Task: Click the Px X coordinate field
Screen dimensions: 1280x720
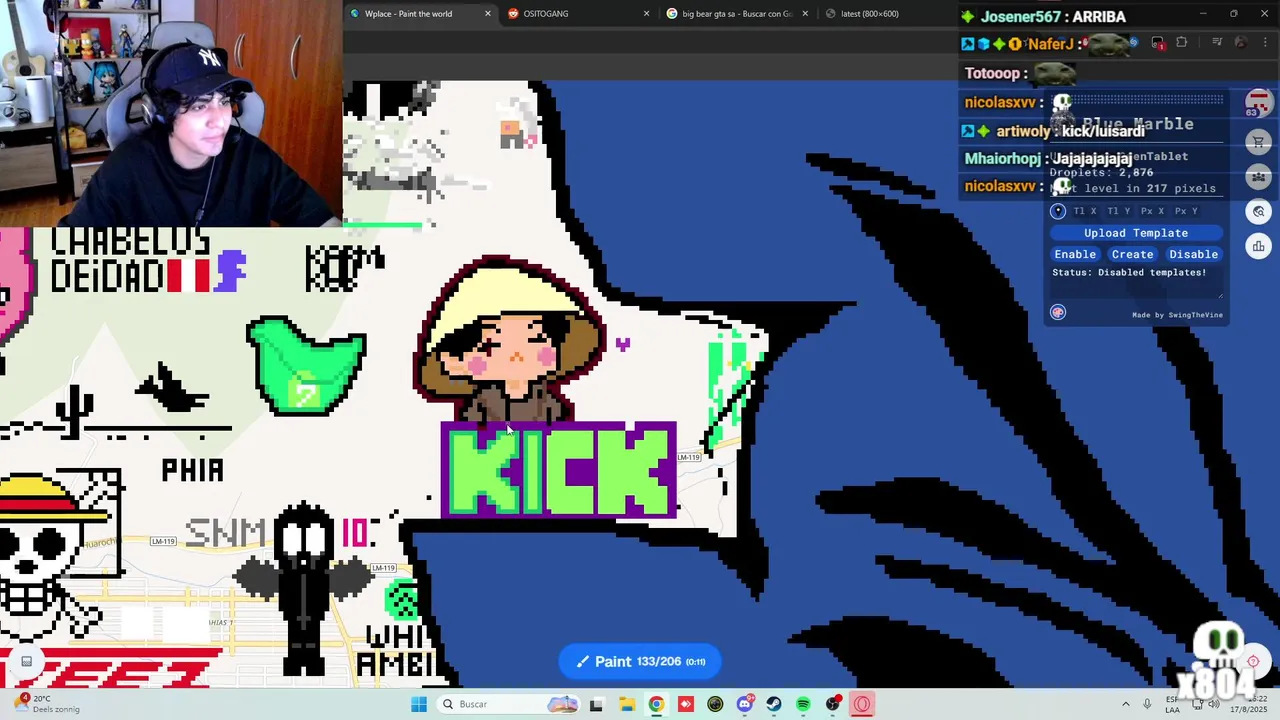Action: [x=1153, y=211]
